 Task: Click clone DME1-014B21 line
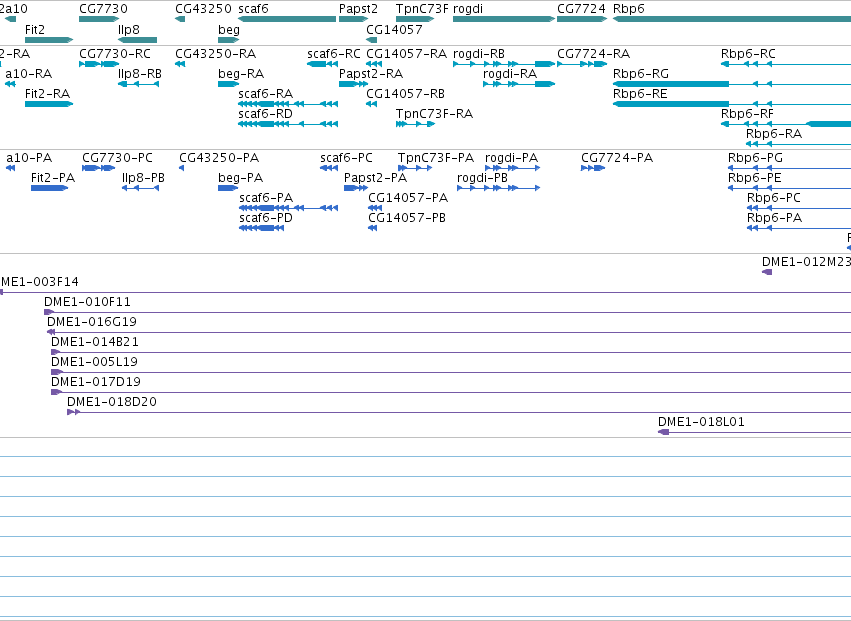(451, 352)
